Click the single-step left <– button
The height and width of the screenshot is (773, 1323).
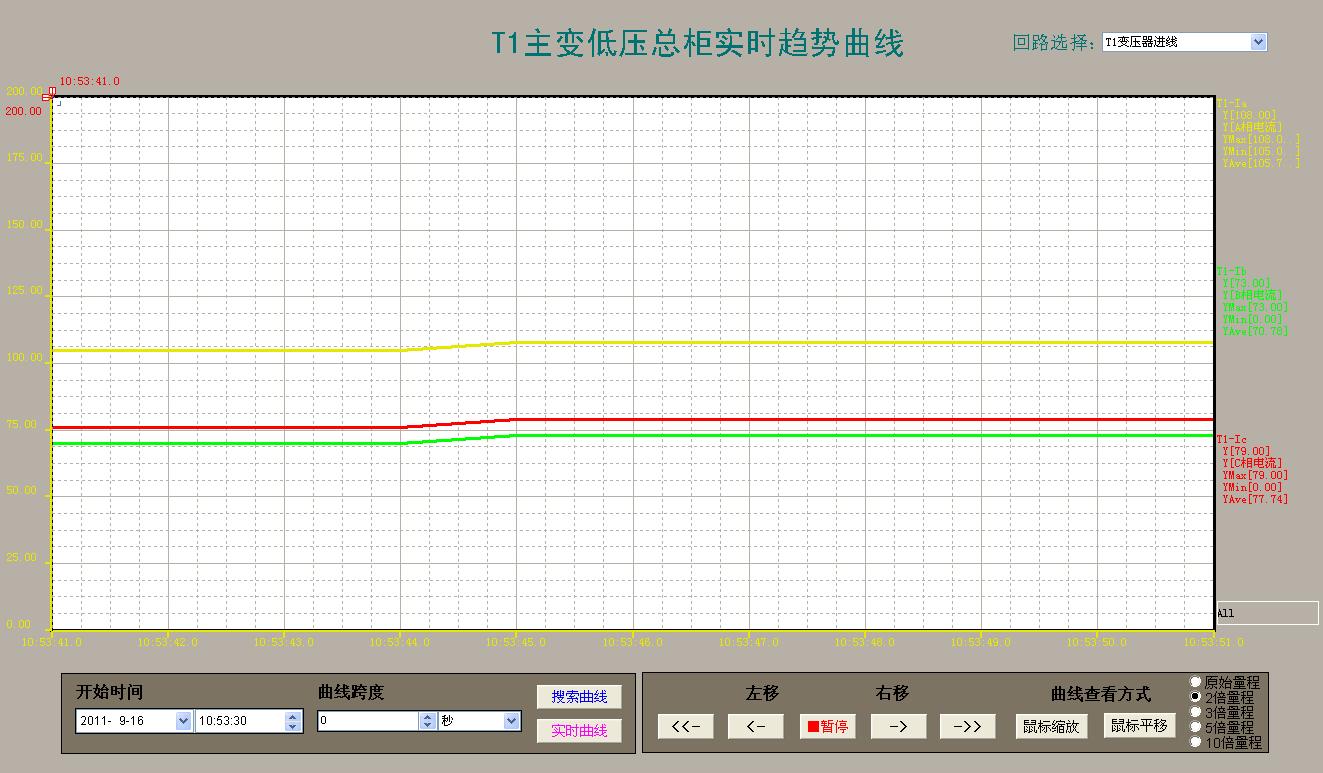pos(756,727)
